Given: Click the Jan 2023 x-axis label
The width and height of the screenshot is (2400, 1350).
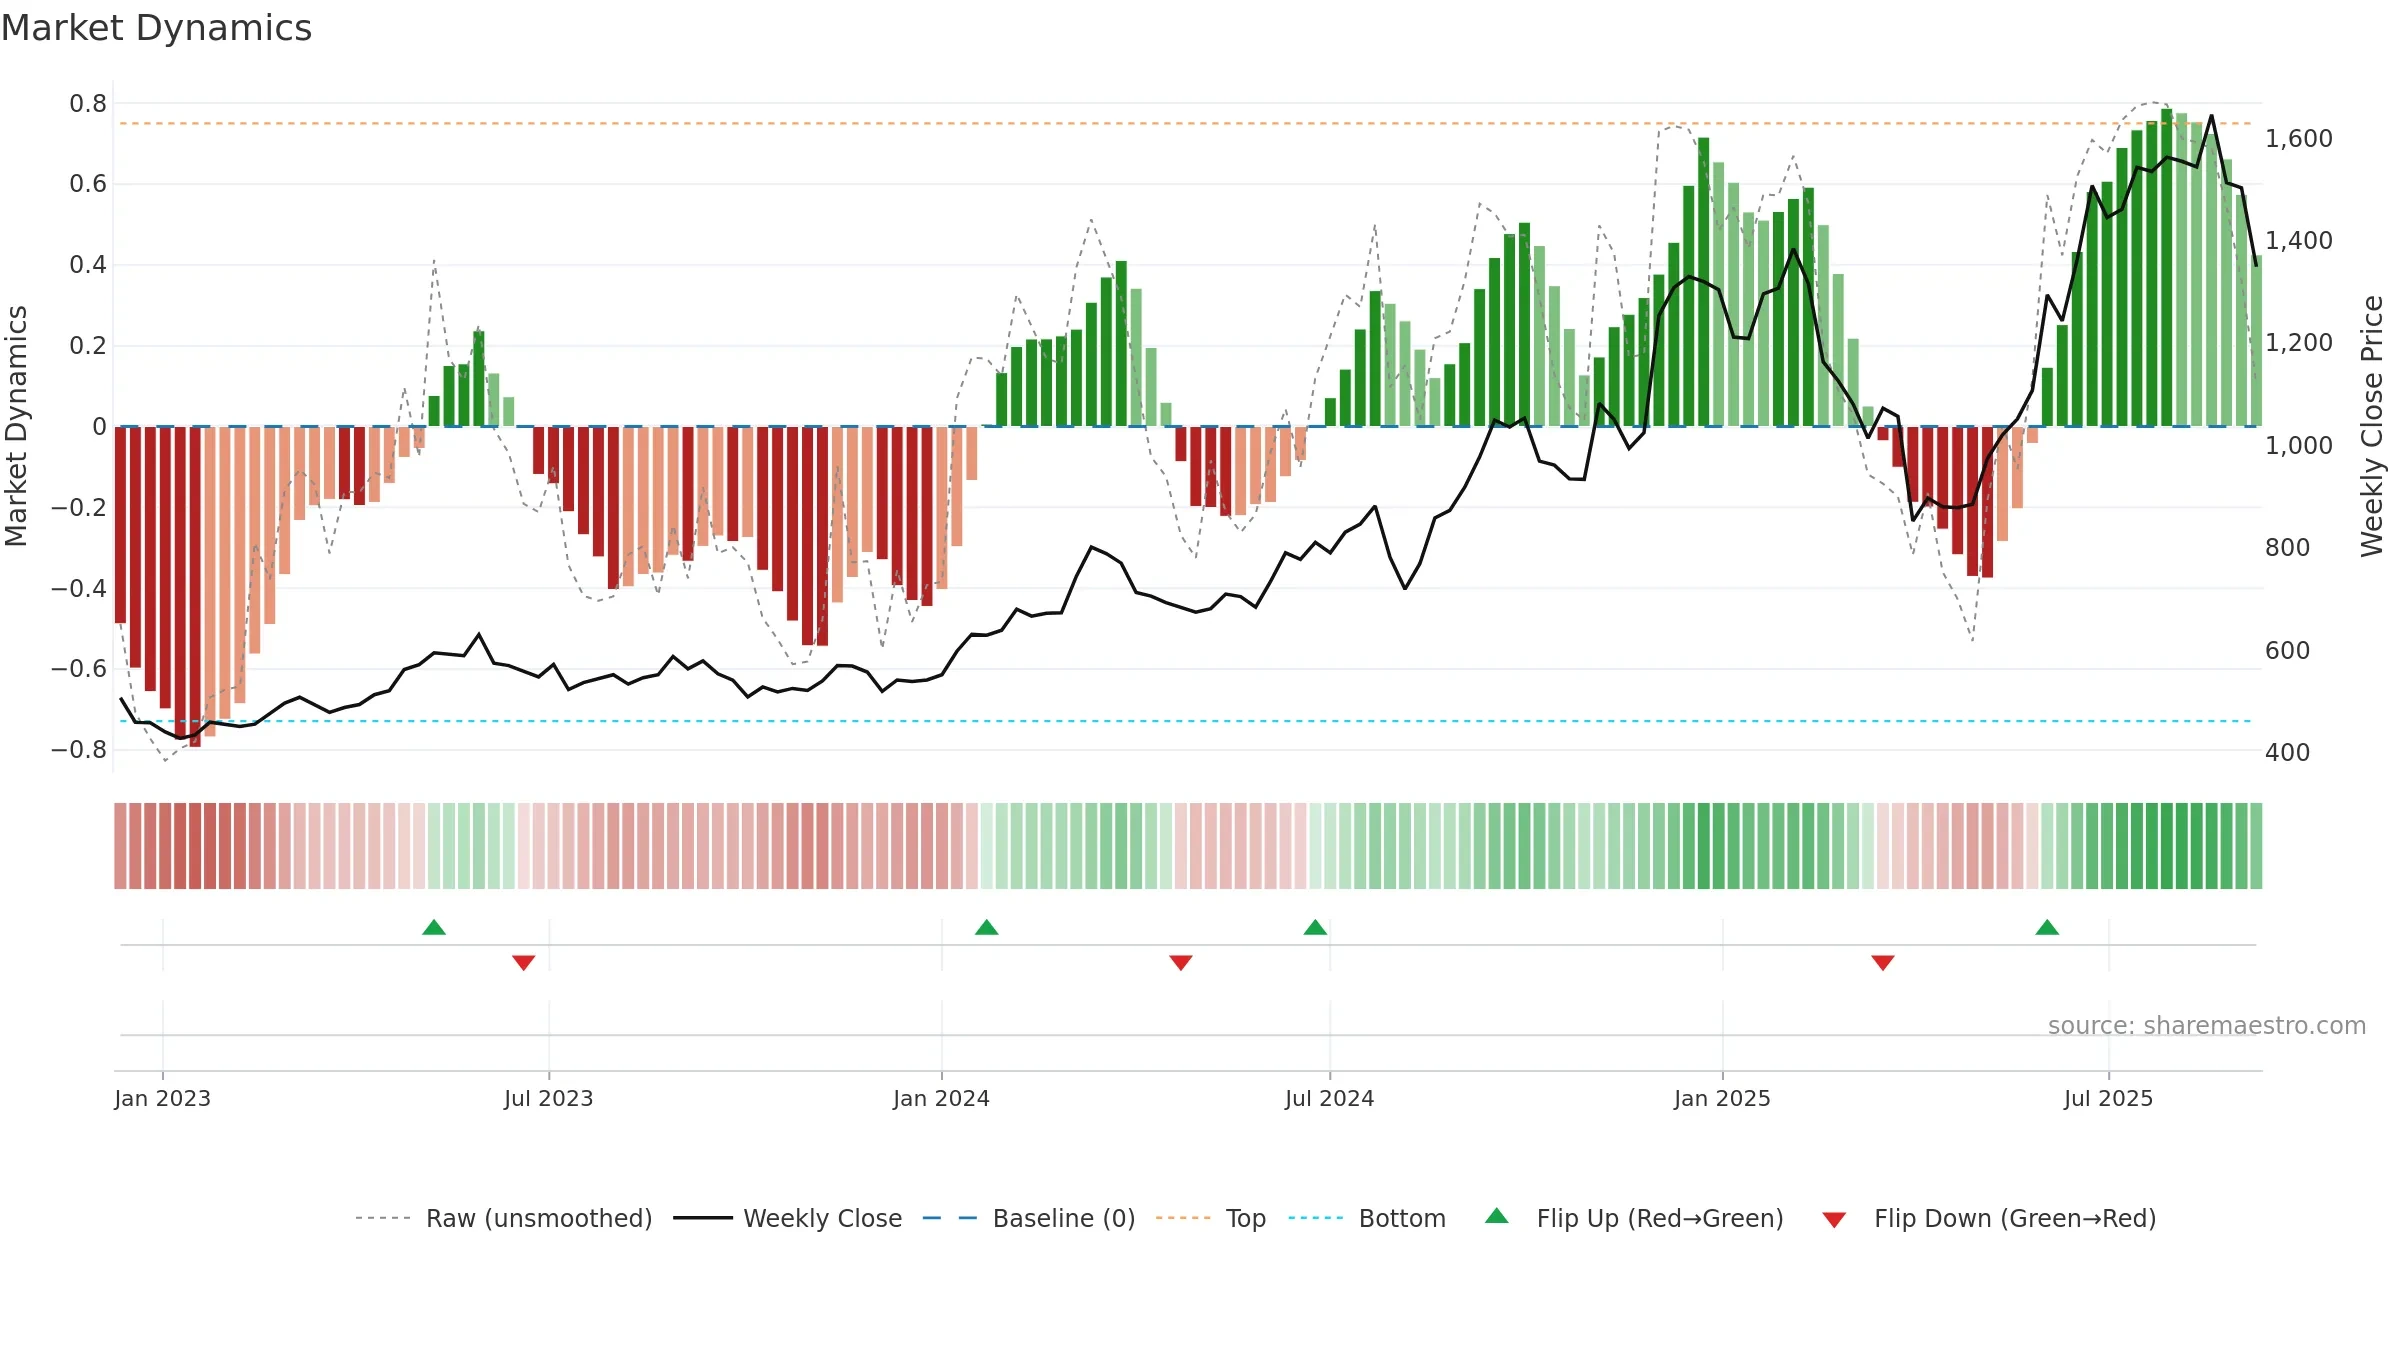Looking at the screenshot, I should tap(162, 1098).
